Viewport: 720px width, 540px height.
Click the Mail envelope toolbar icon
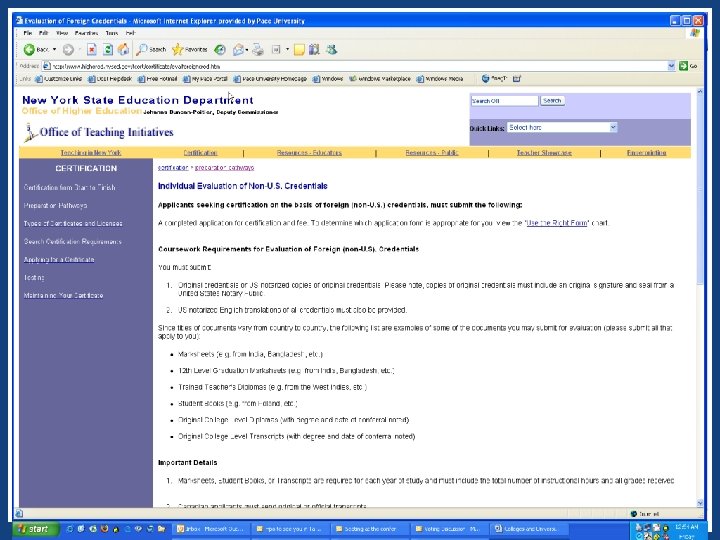pyautogui.click(x=238, y=49)
